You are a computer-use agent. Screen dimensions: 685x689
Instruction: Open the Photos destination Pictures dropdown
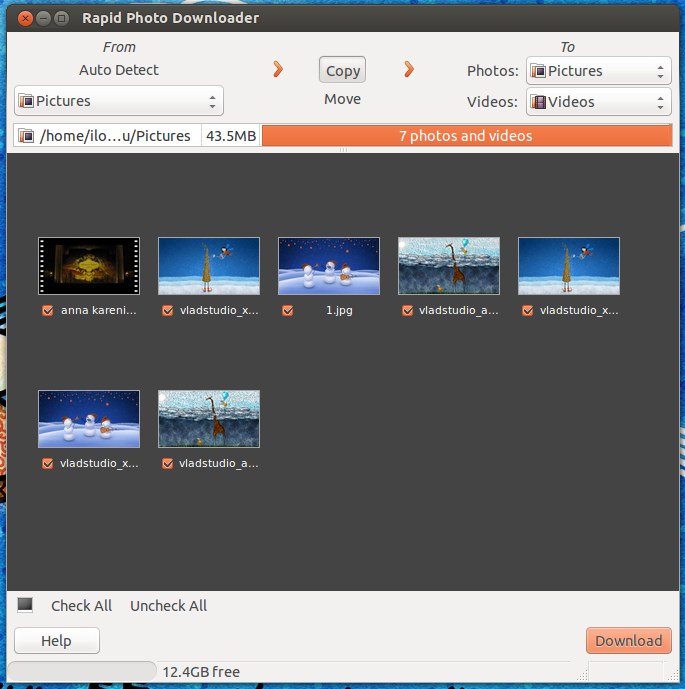598,71
